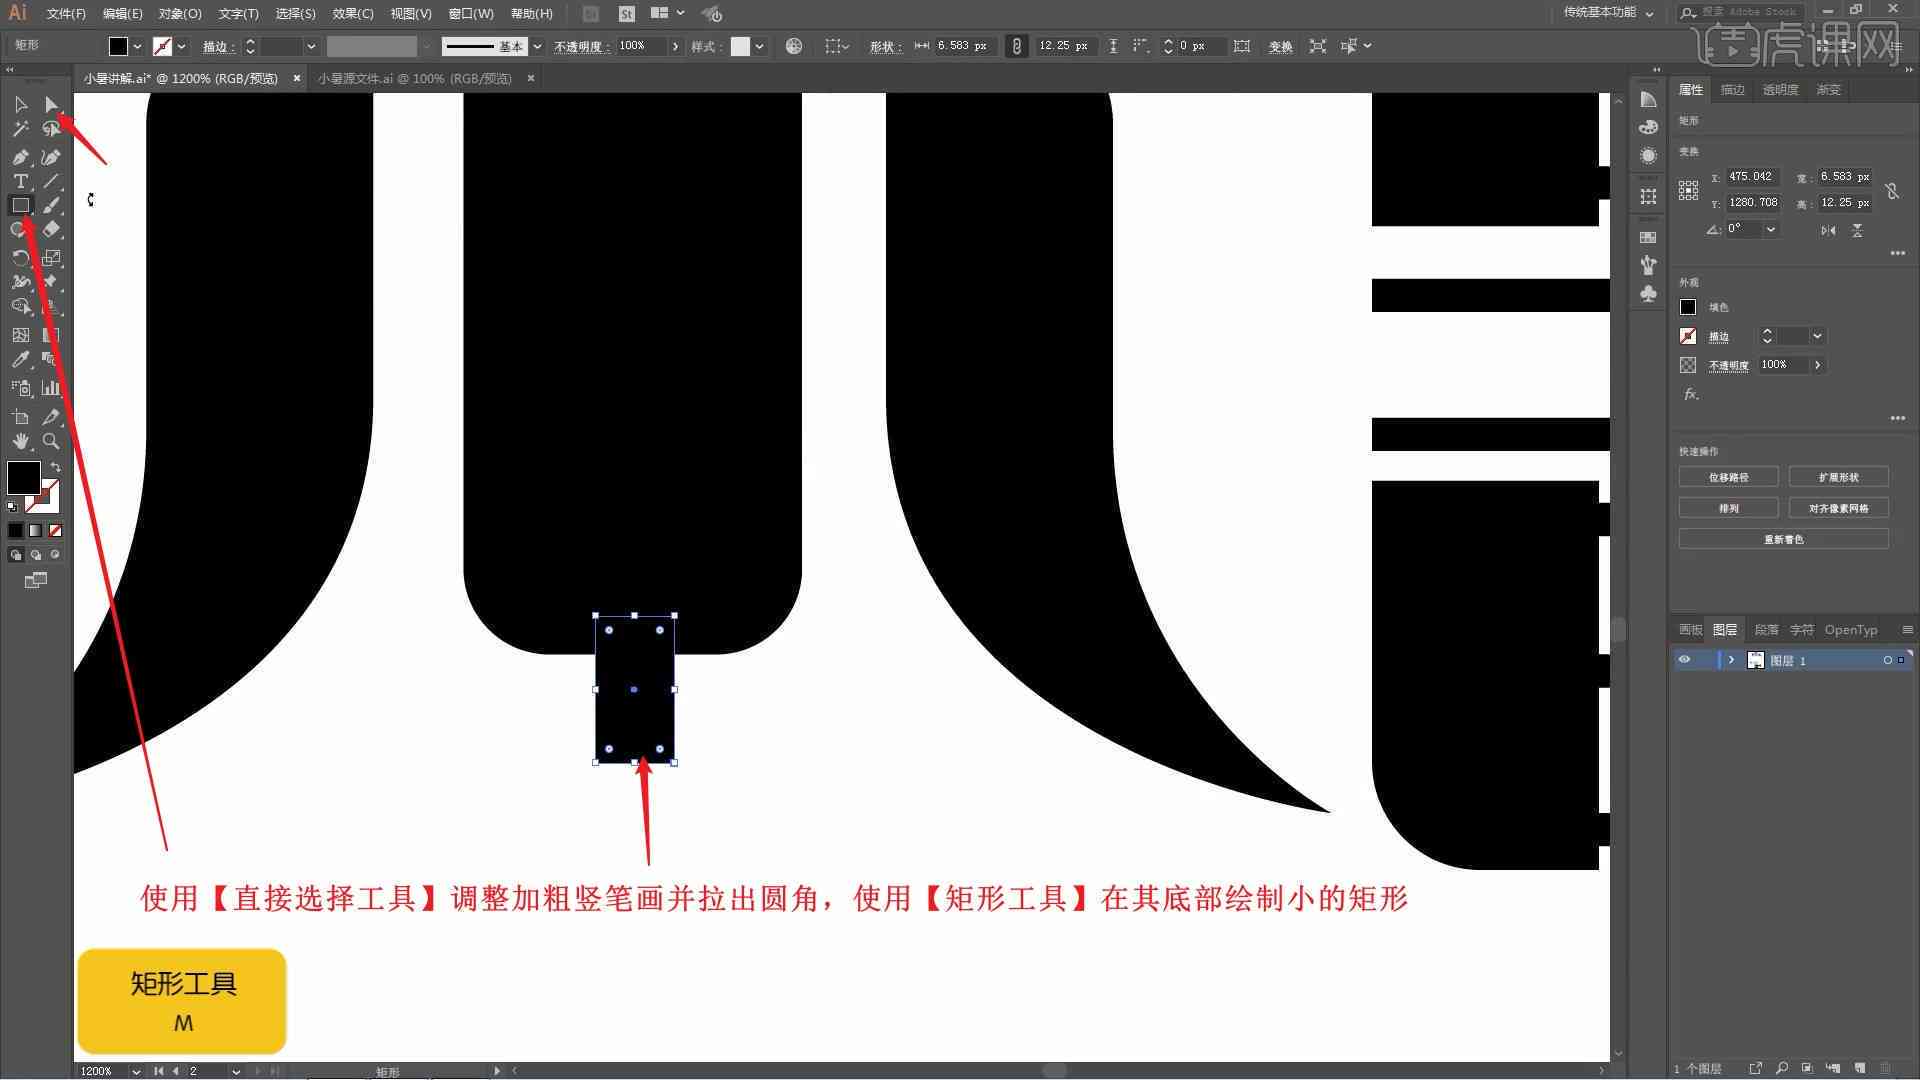This screenshot has height=1080, width=1920.
Task: Switch to 小曼源文件 100% tab
Action: click(x=413, y=78)
